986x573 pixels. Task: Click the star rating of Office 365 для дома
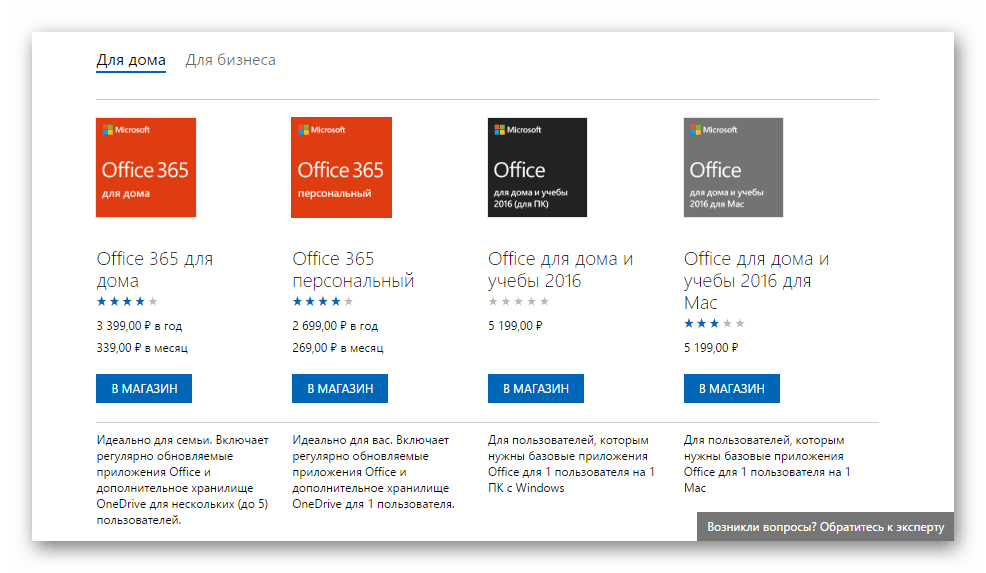click(x=127, y=301)
